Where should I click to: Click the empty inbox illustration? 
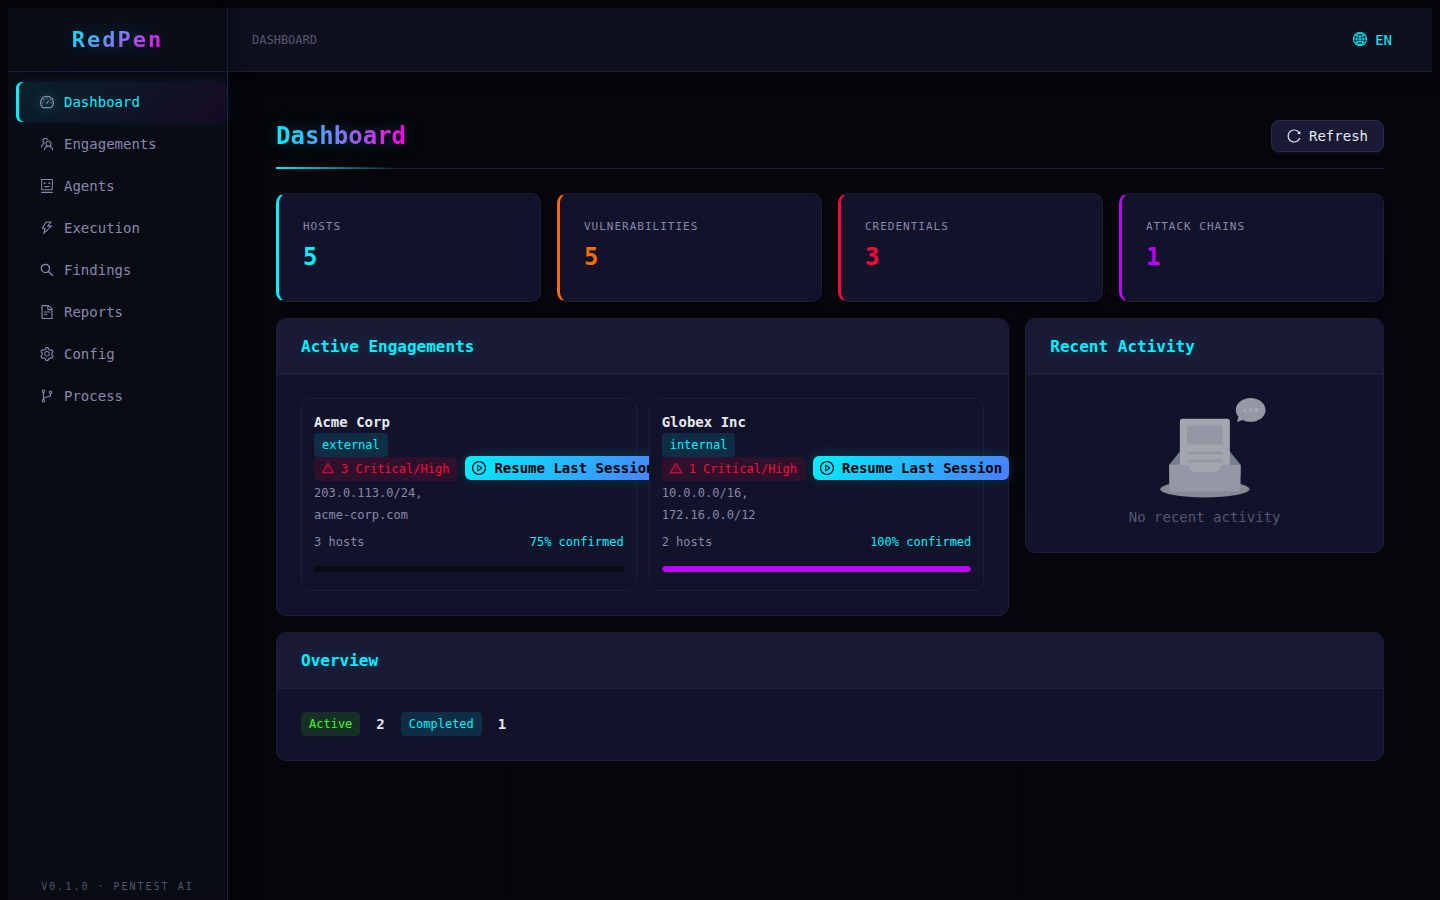(1212, 447)
